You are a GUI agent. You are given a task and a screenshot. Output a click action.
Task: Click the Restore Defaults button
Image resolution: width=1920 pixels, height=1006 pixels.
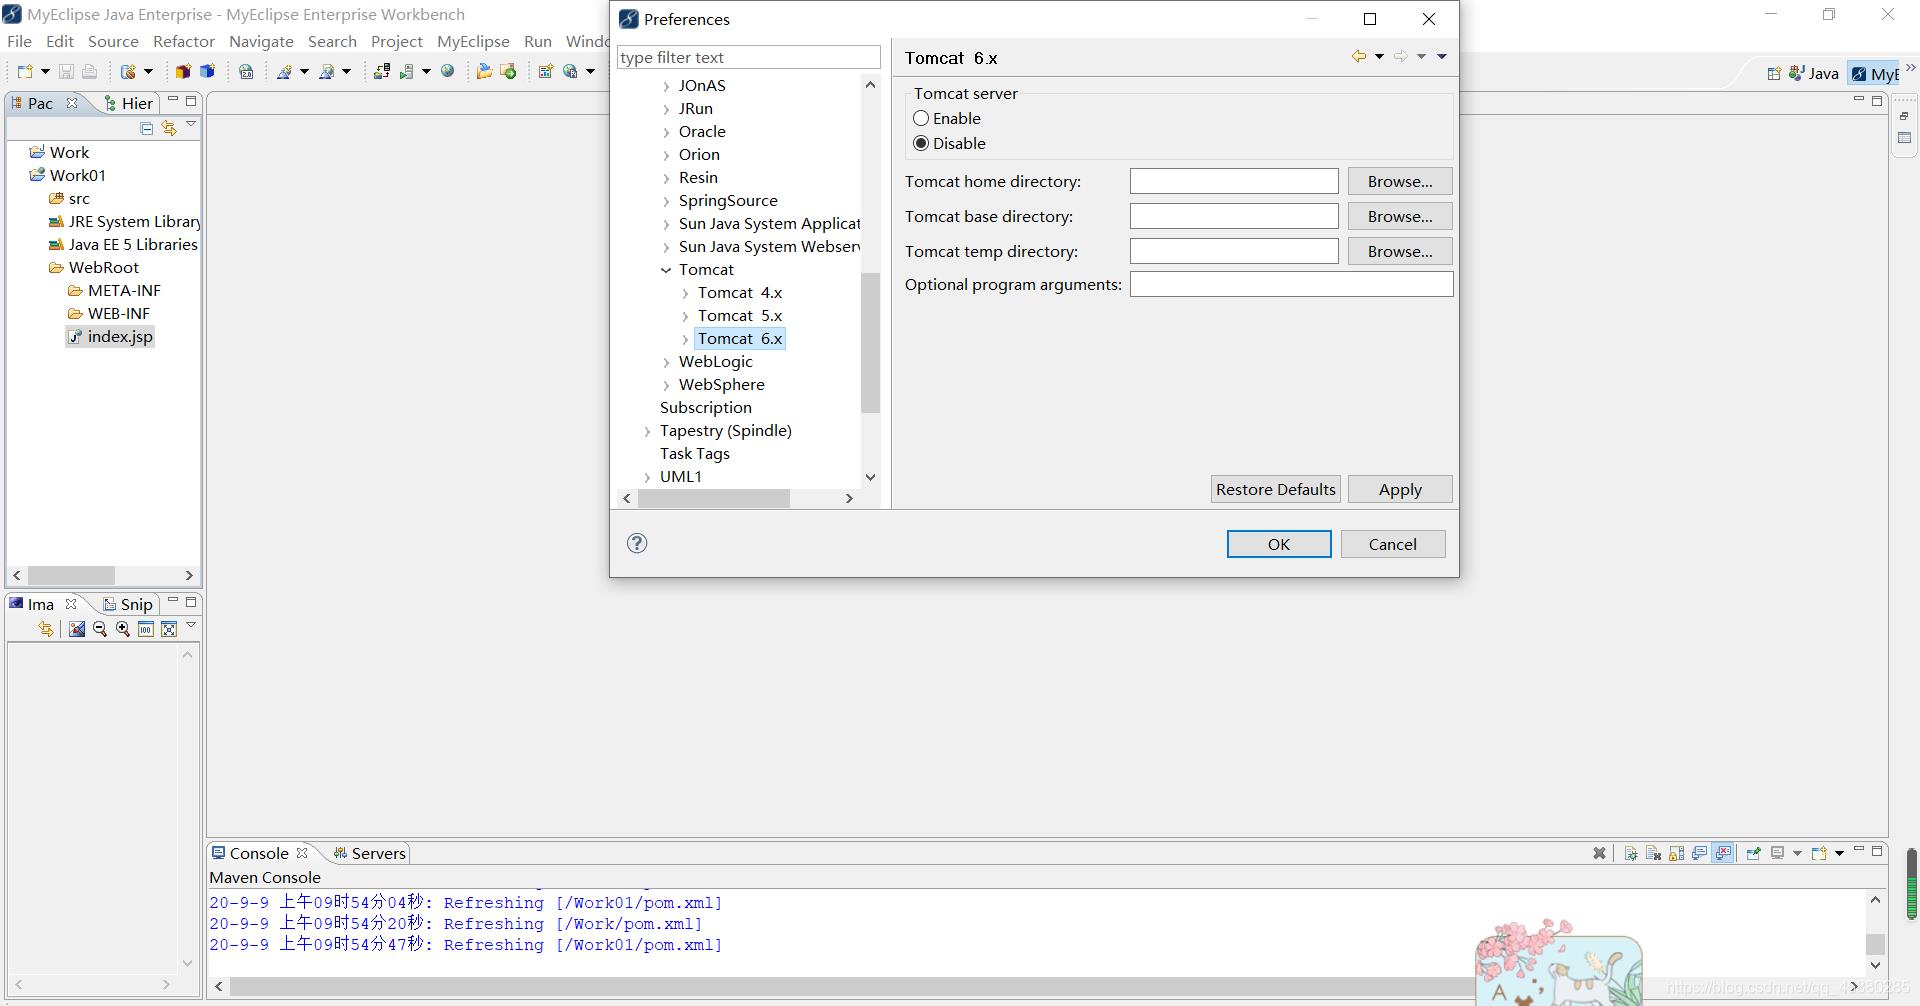point(1275,489)
